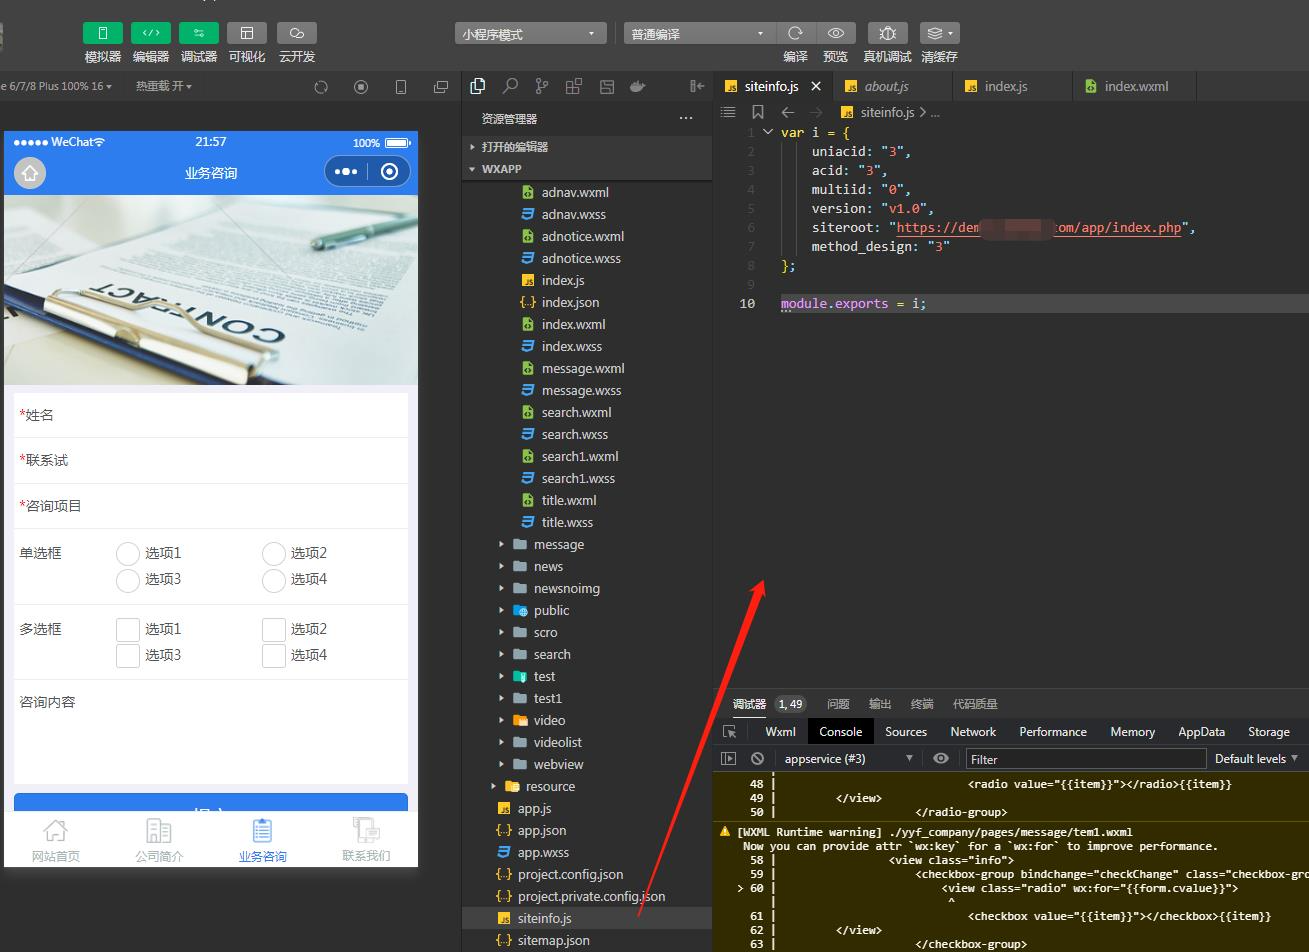Click the 咨询内容 text area
This screenshot has width=1309, height=952.
[211, 731]
